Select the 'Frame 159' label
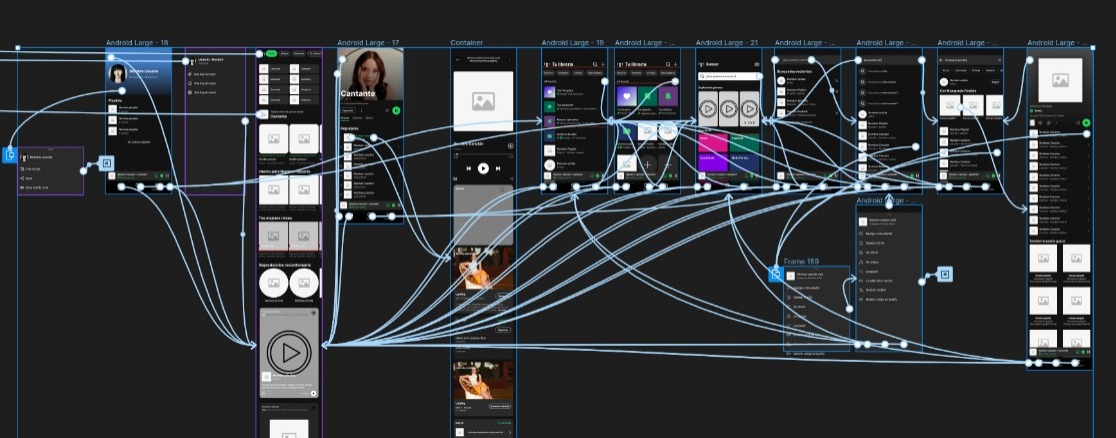Viewport: 1116px width, 438px height. [801, 262]
